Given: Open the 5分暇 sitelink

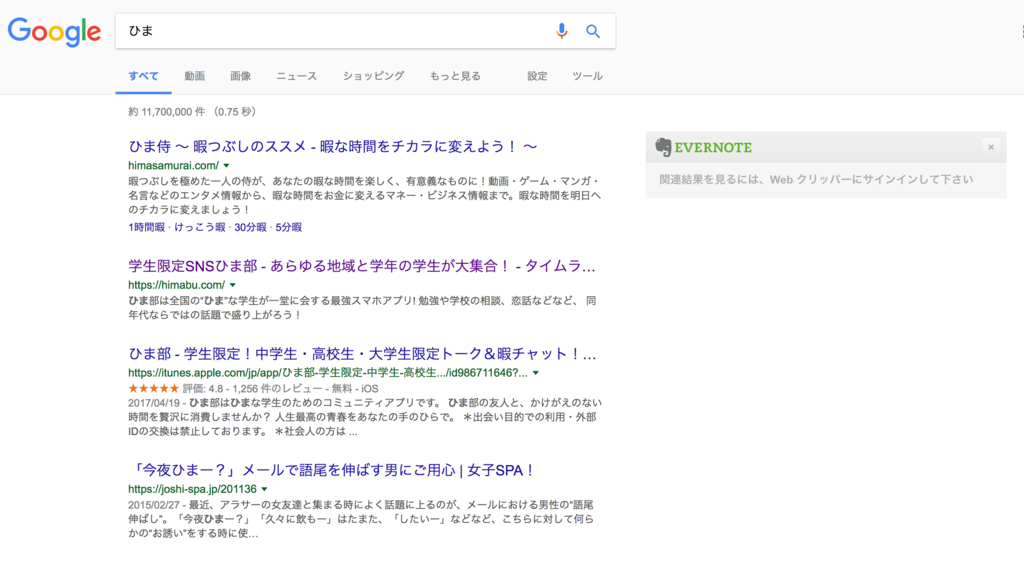Looking at the screenshot, I should 289,227.
